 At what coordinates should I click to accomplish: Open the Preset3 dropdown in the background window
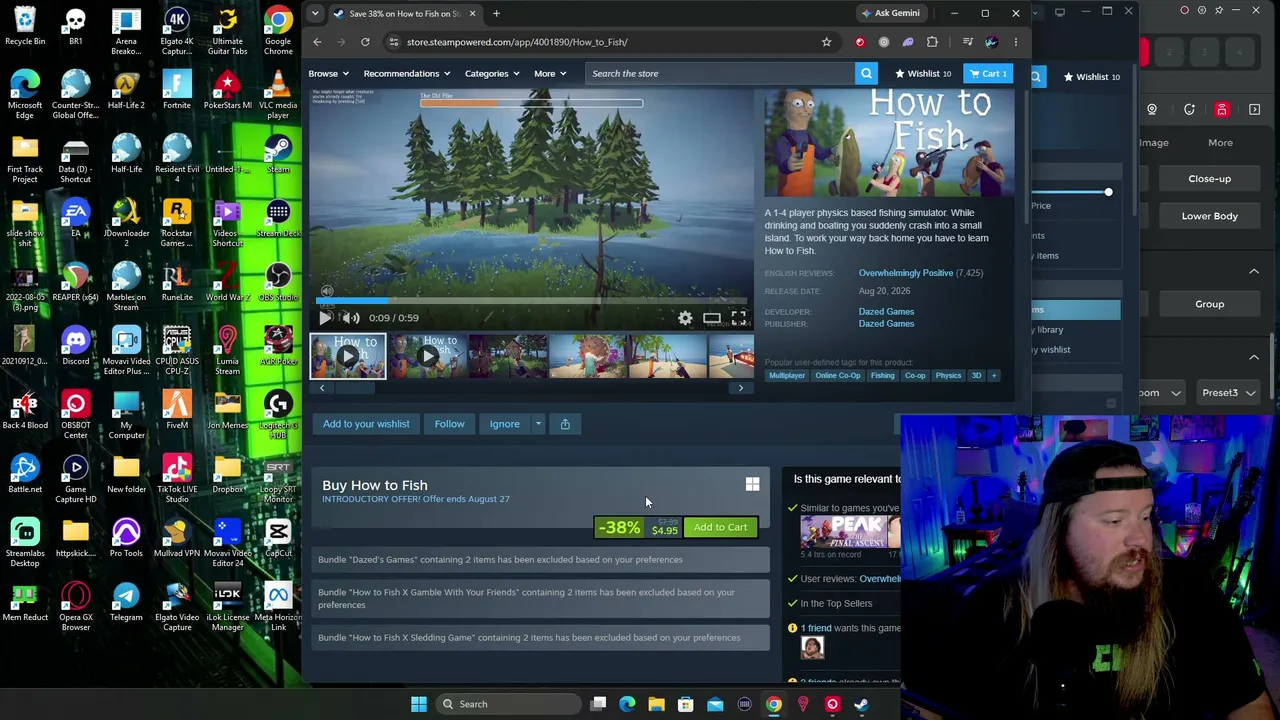click(x=1228, y=393)
